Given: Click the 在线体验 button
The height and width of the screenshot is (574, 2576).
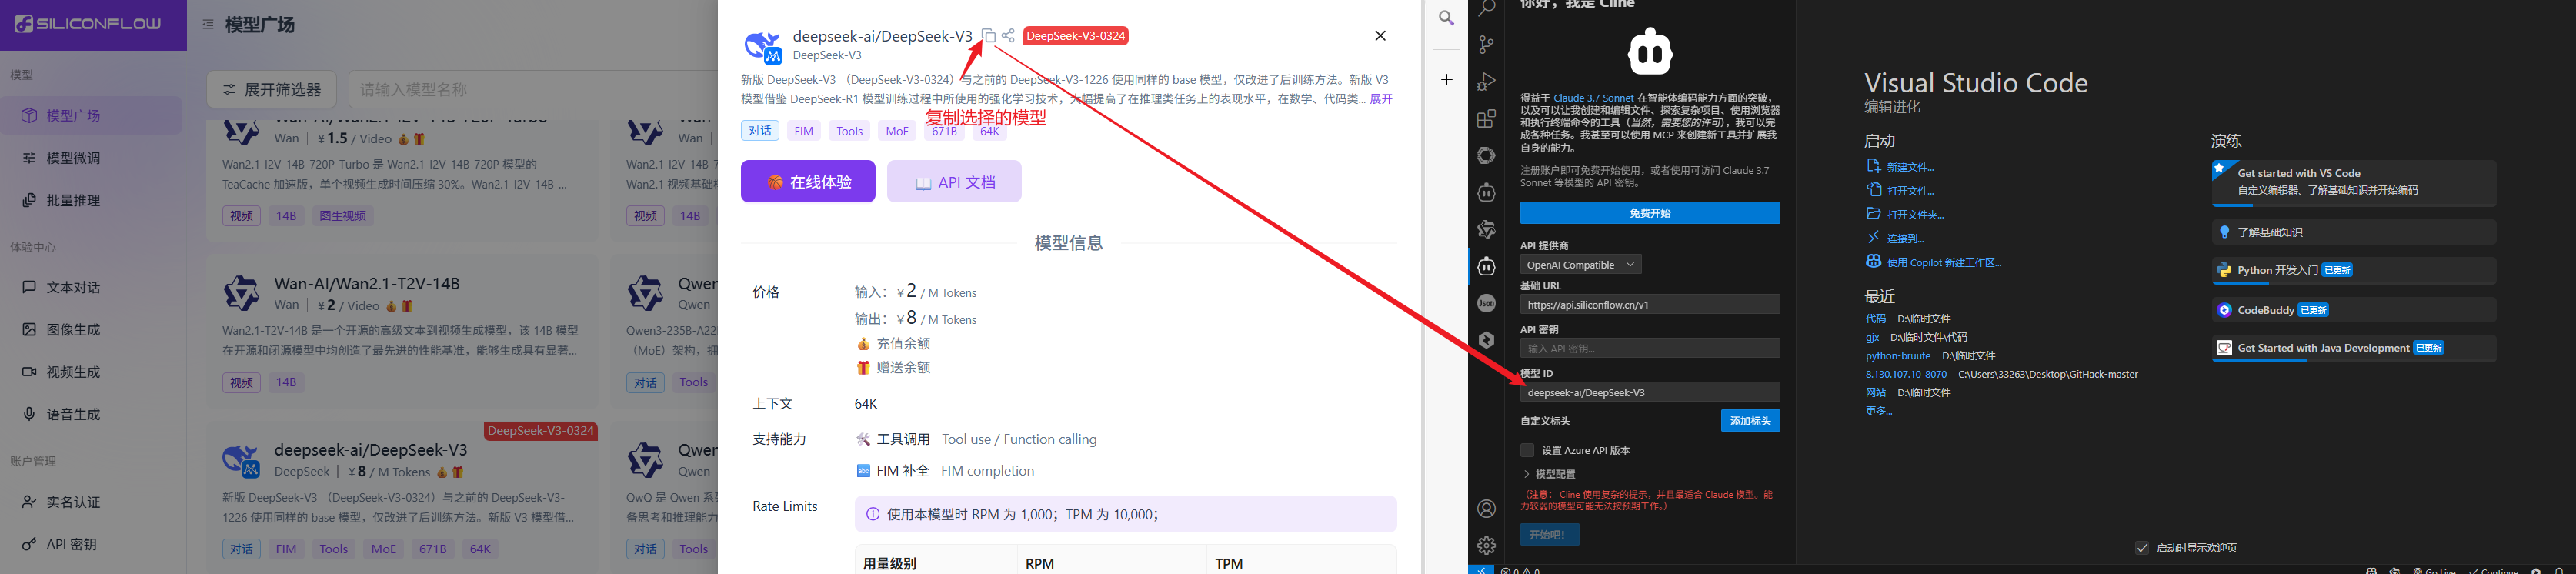Looking at the screenshot, I should pyautogui.click(x=808, y=181).
